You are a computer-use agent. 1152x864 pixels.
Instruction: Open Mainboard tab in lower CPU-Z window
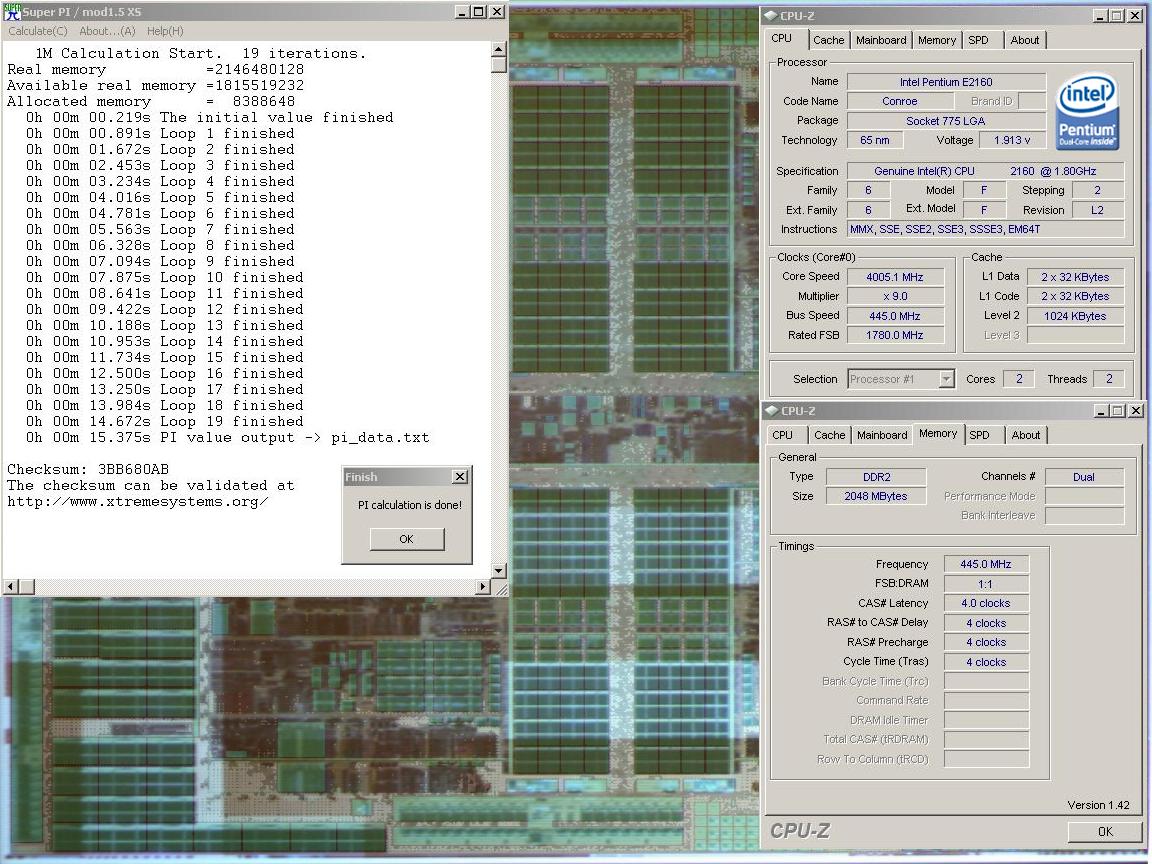(x=882, y=435)
